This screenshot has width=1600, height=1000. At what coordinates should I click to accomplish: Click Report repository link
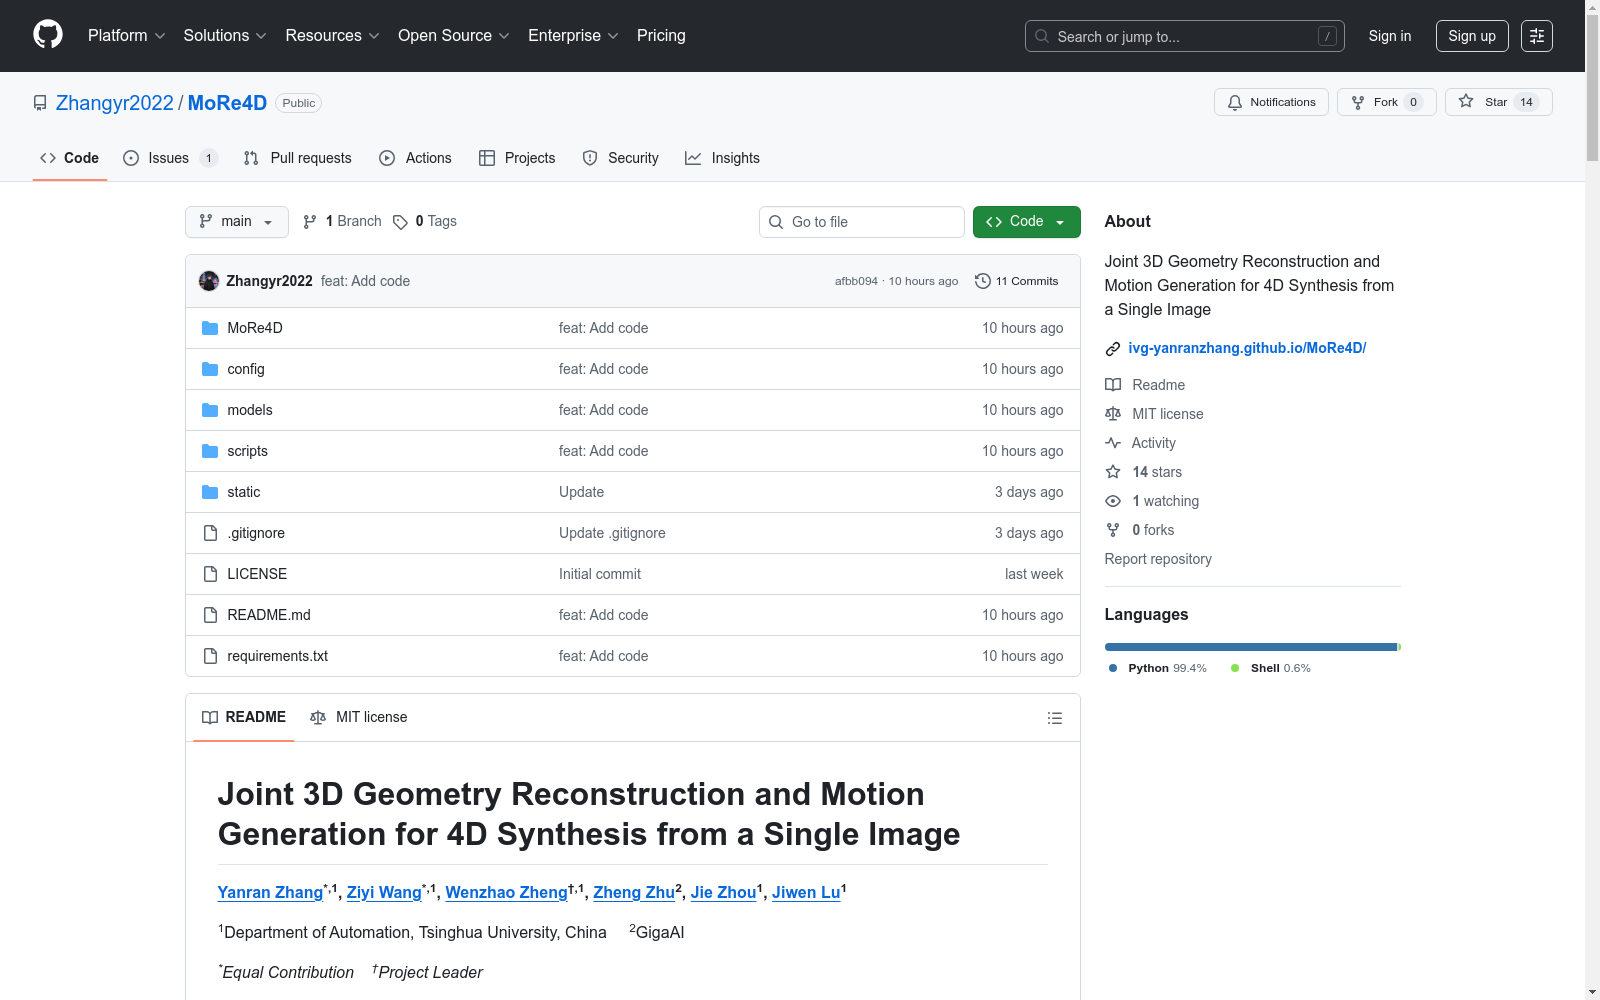pos(1158,559)
